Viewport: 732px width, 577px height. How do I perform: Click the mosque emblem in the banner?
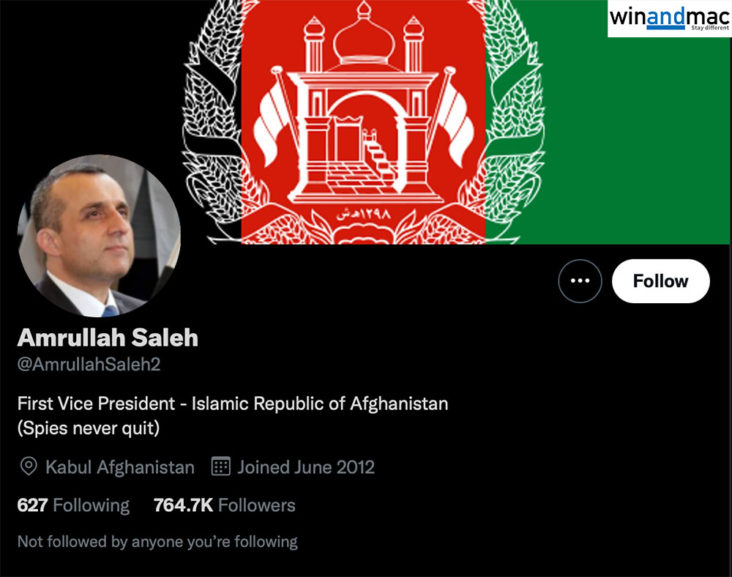pyautogui.click(x=364, y=107)
